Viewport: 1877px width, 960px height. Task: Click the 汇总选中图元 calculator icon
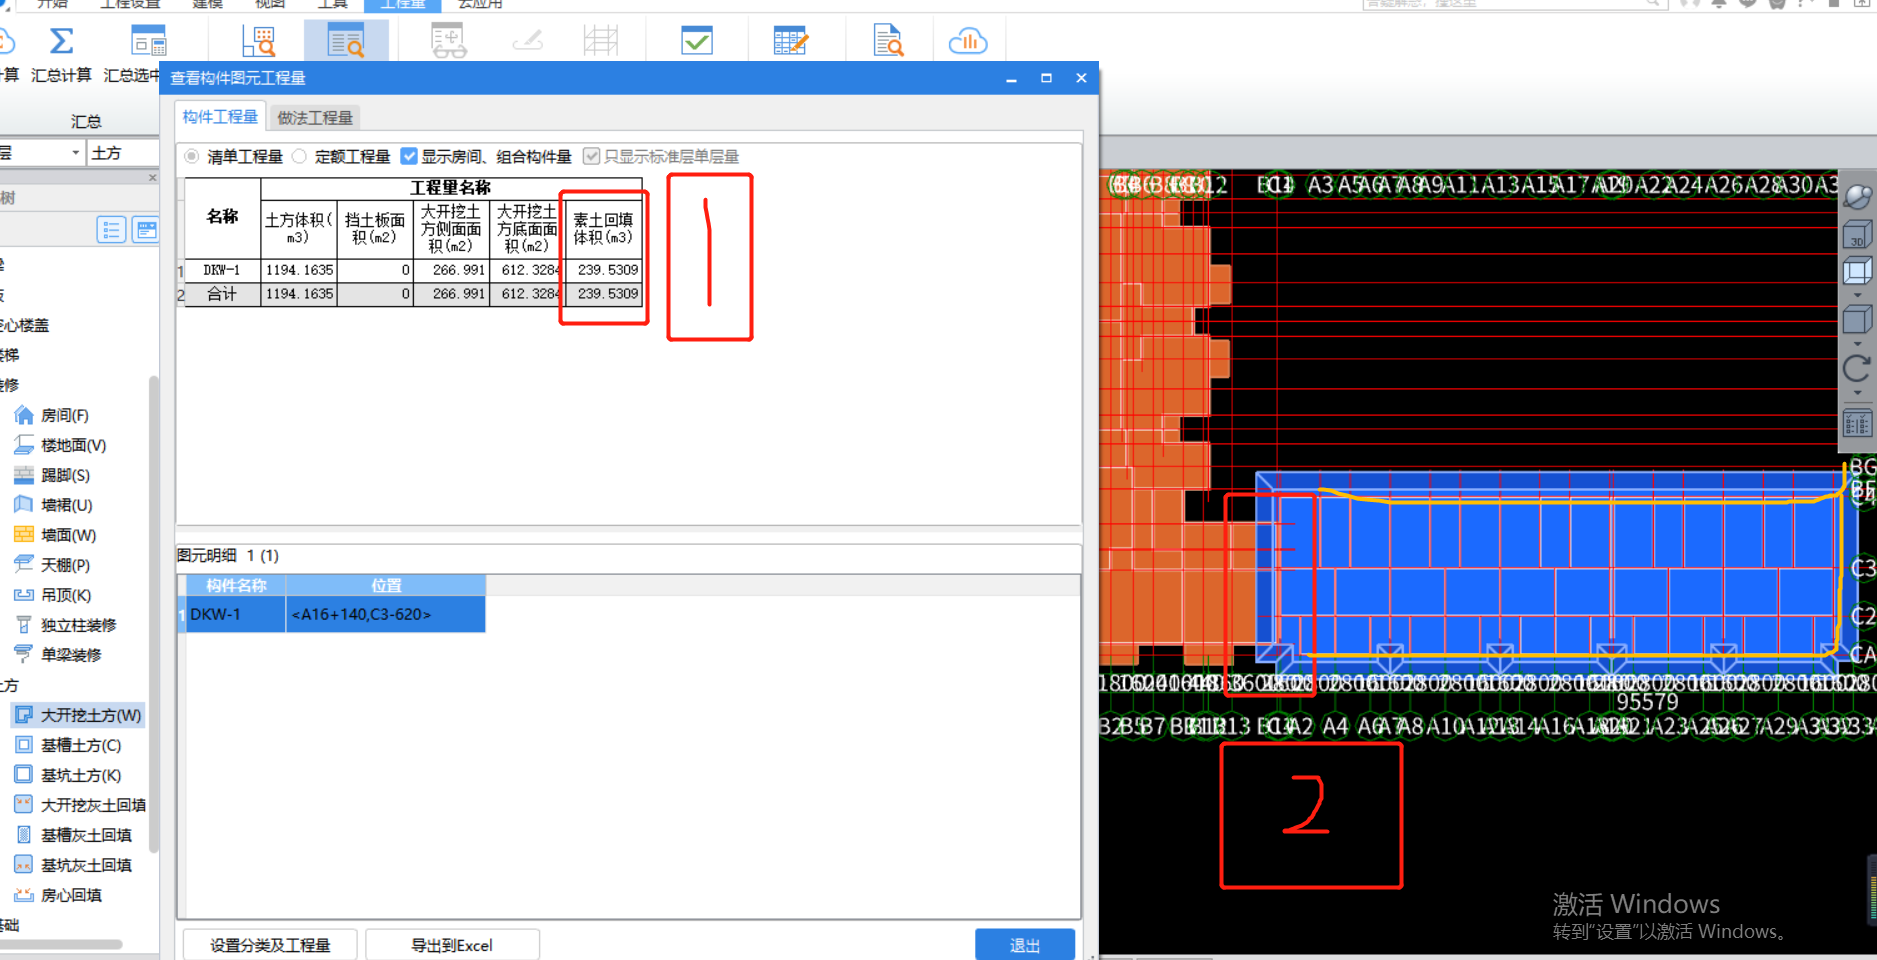point(149,41)
